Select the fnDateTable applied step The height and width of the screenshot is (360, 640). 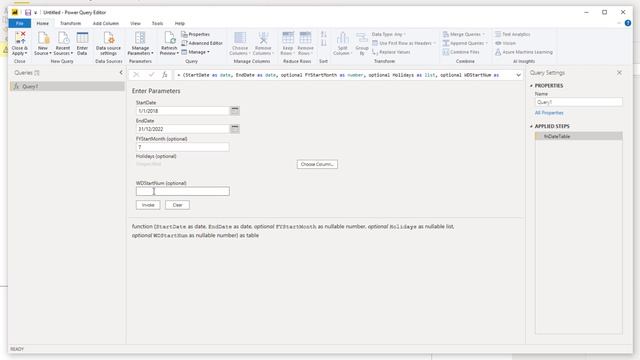tap(579, 136)
